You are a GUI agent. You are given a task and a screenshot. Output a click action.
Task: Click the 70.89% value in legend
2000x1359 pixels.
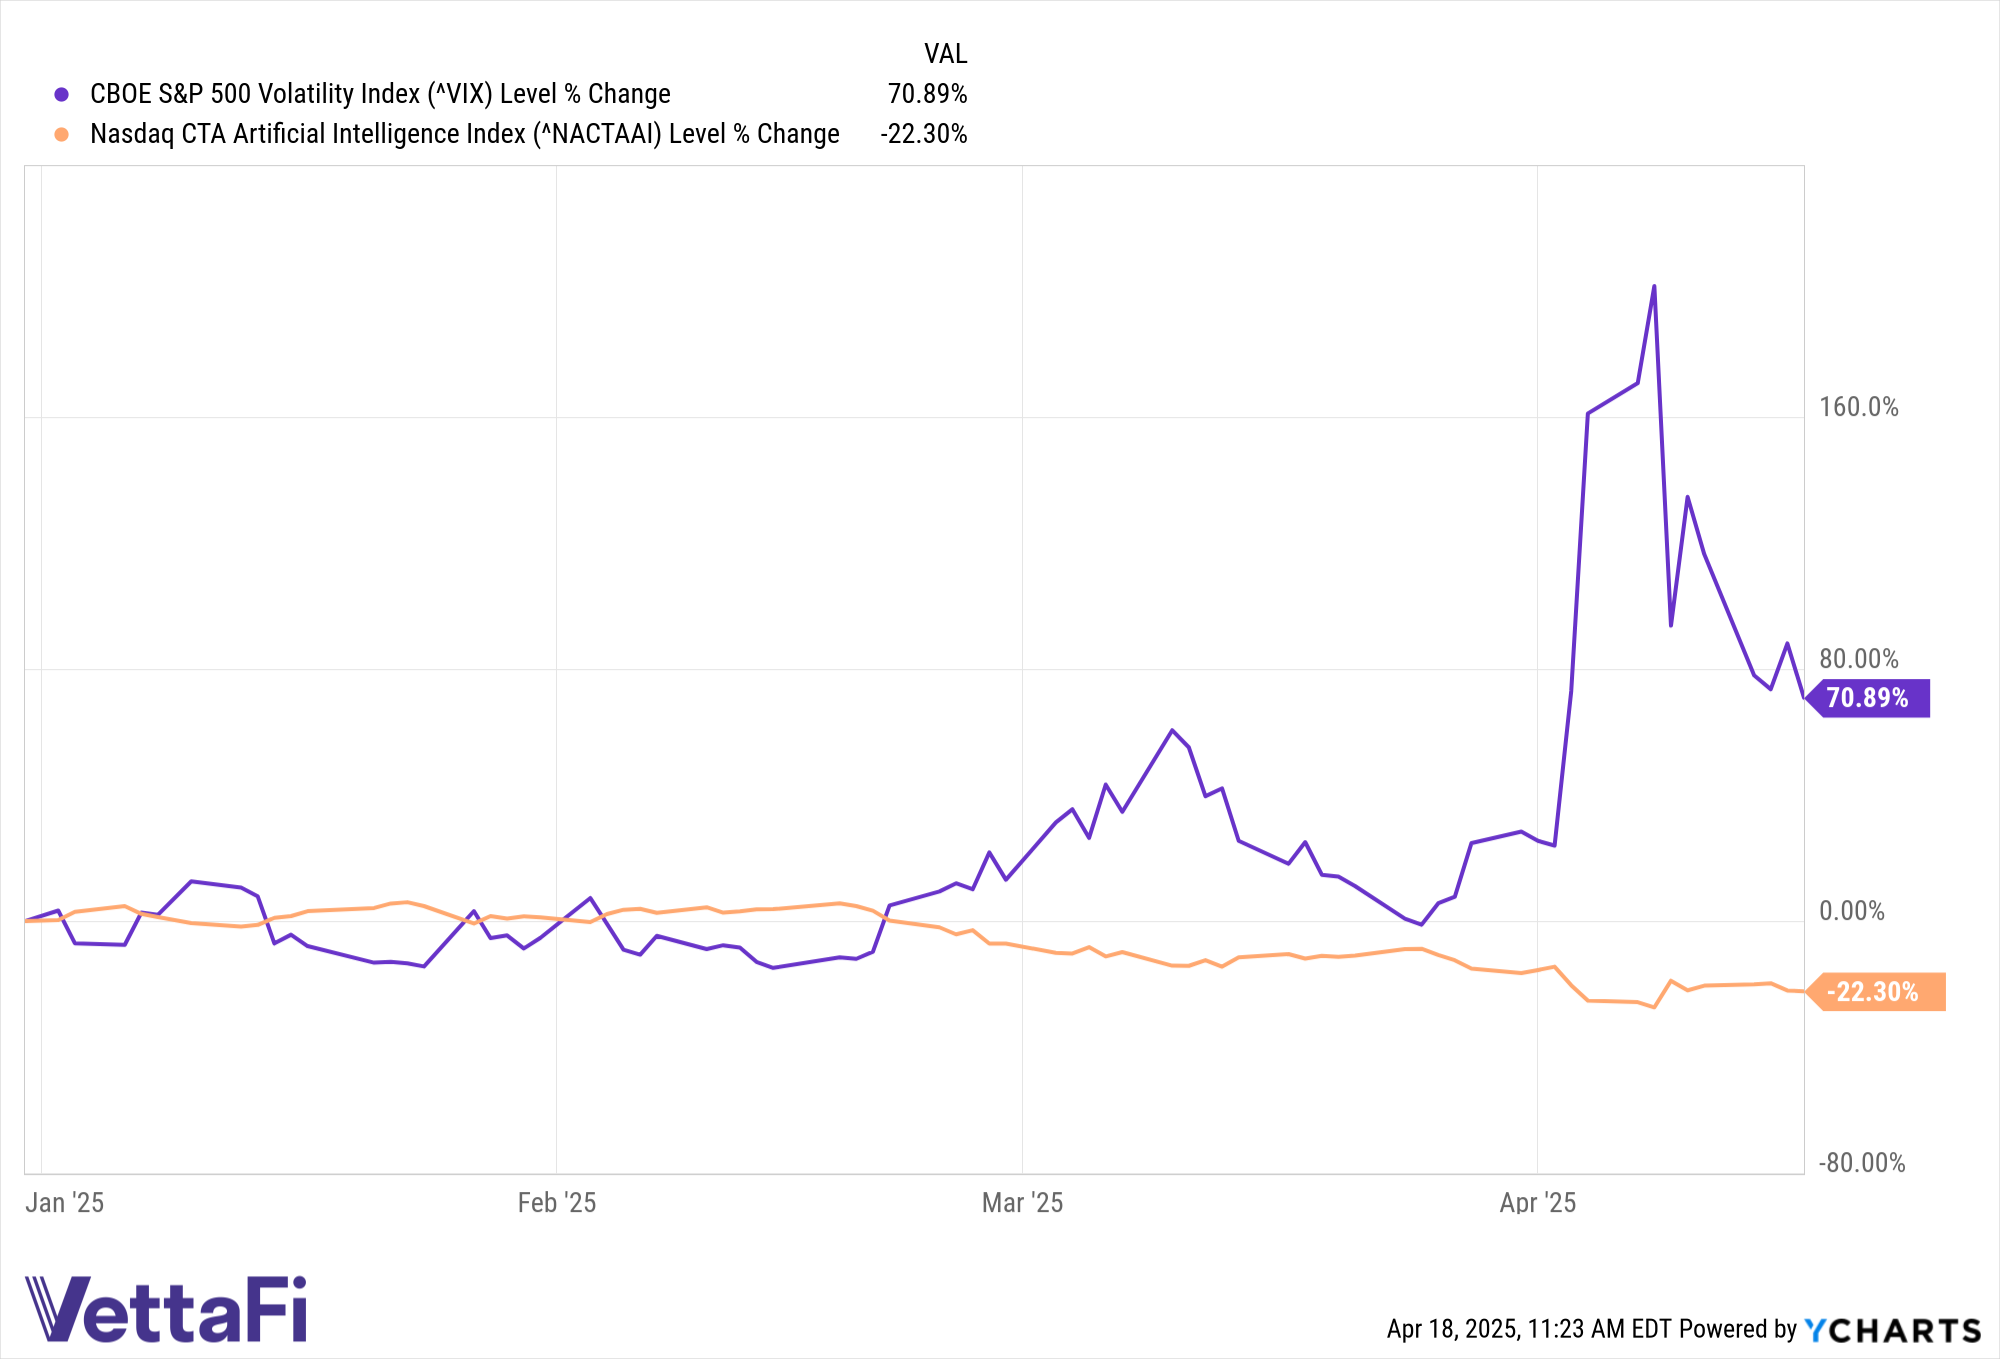927,94
